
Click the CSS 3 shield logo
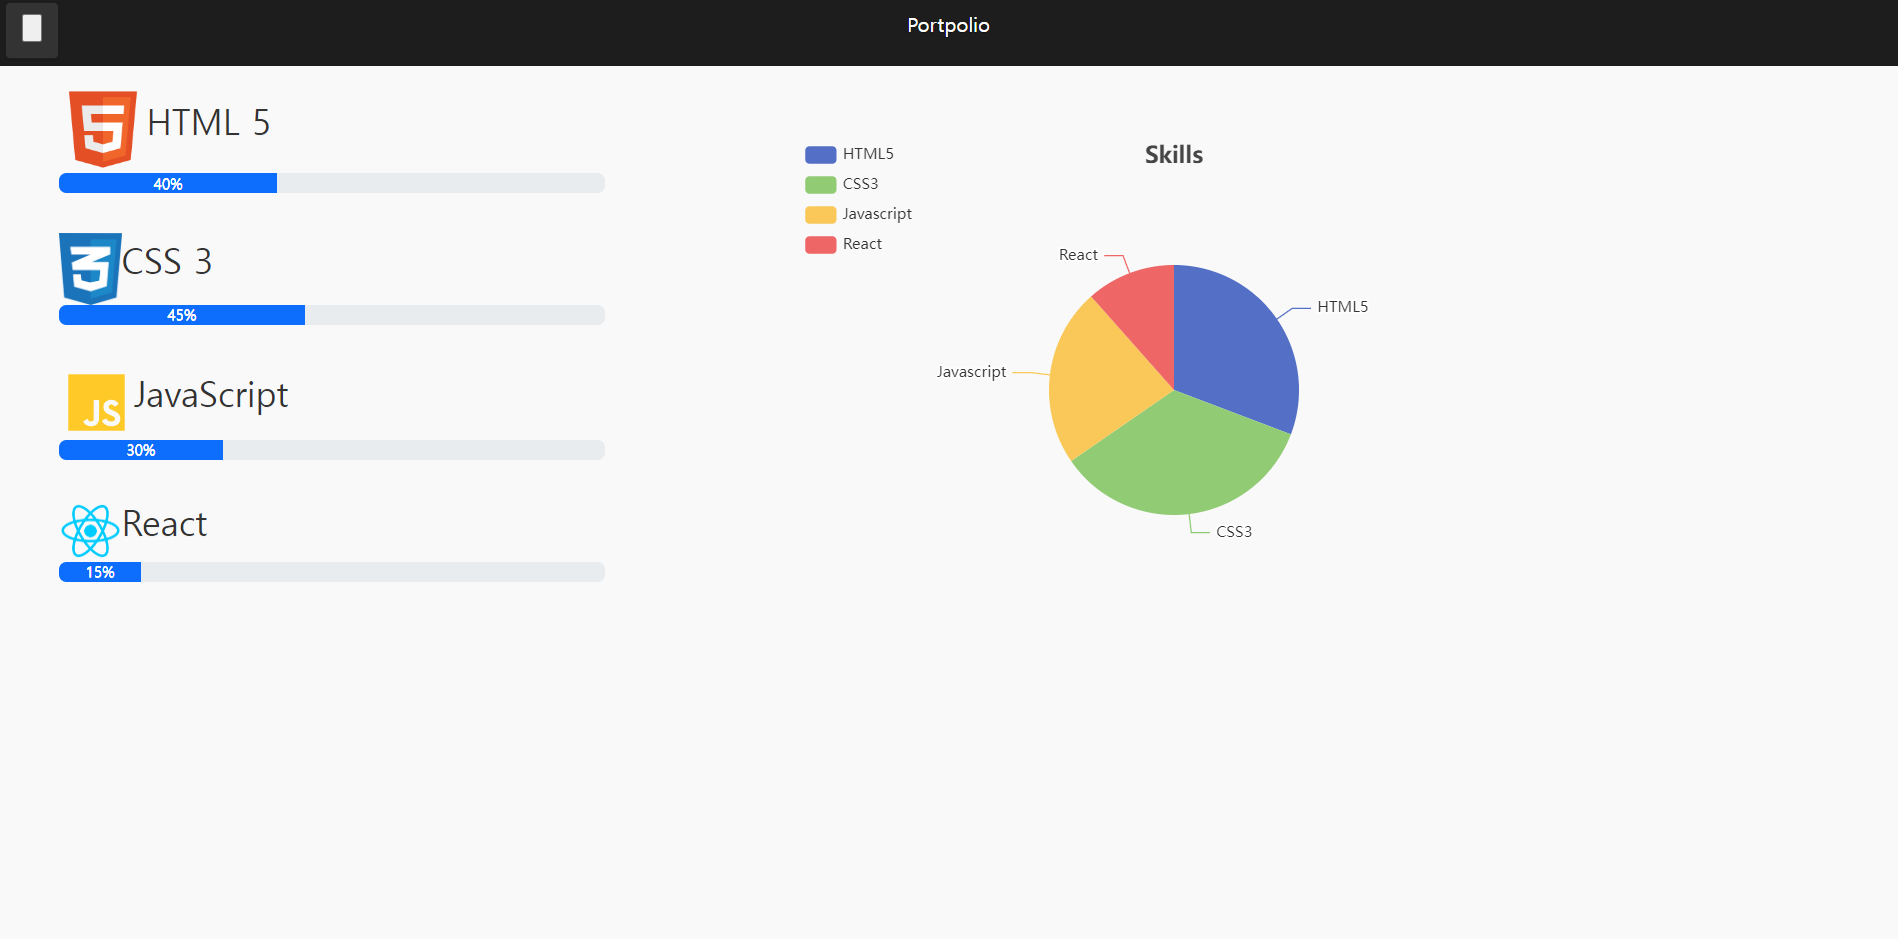[x=90, y=266]
